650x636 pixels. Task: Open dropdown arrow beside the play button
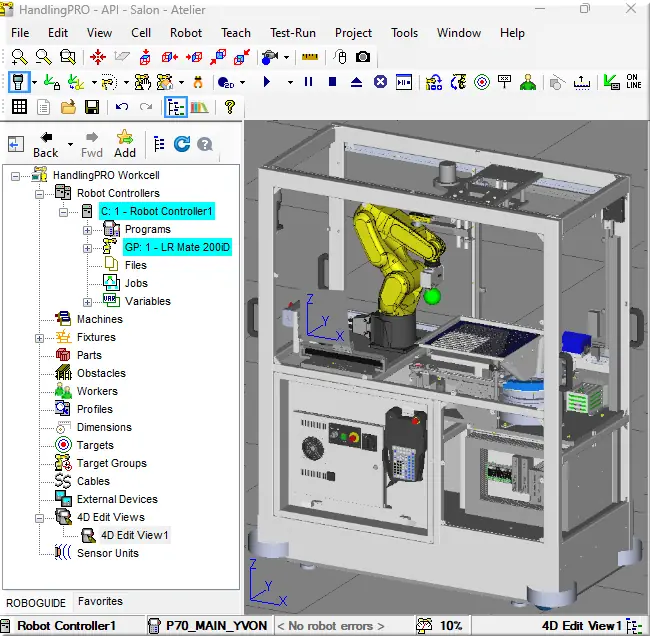pyautogui.click(x=291, y=83)
